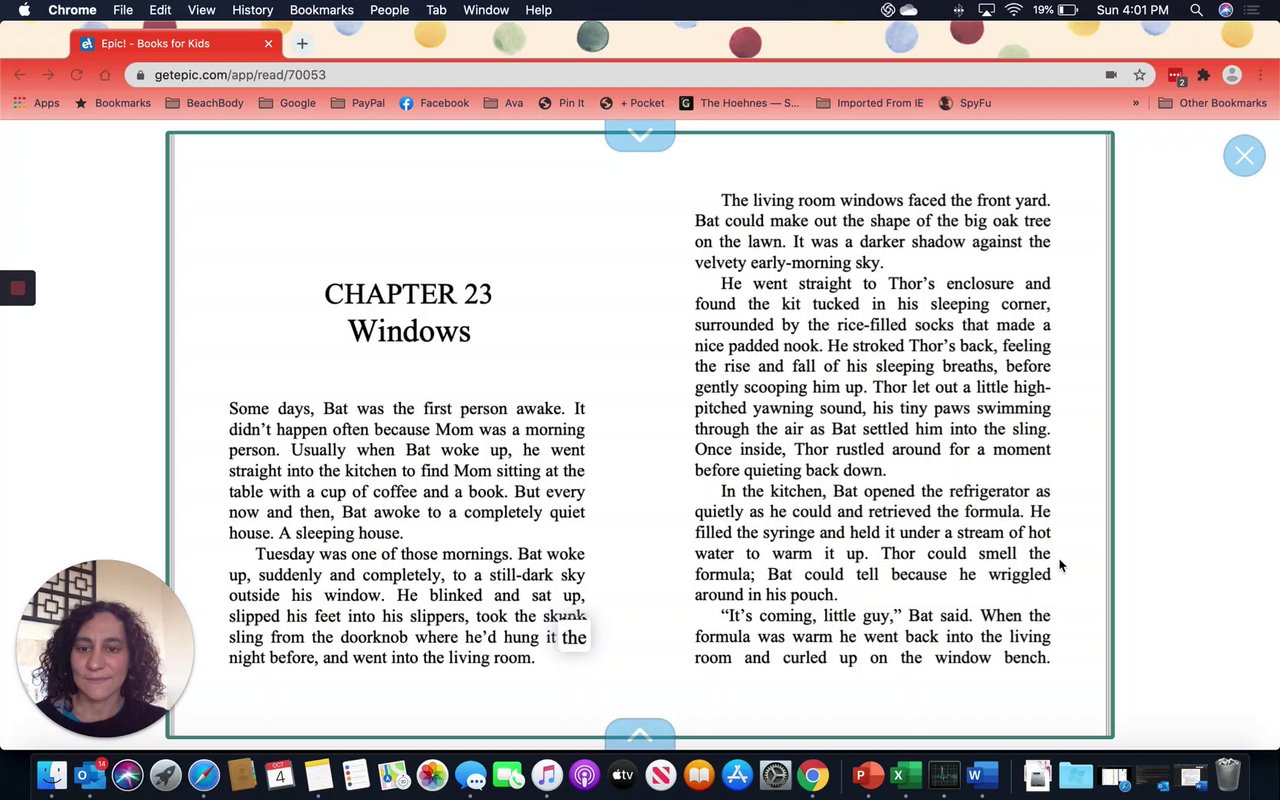Open the Help menu

point(538,10)
